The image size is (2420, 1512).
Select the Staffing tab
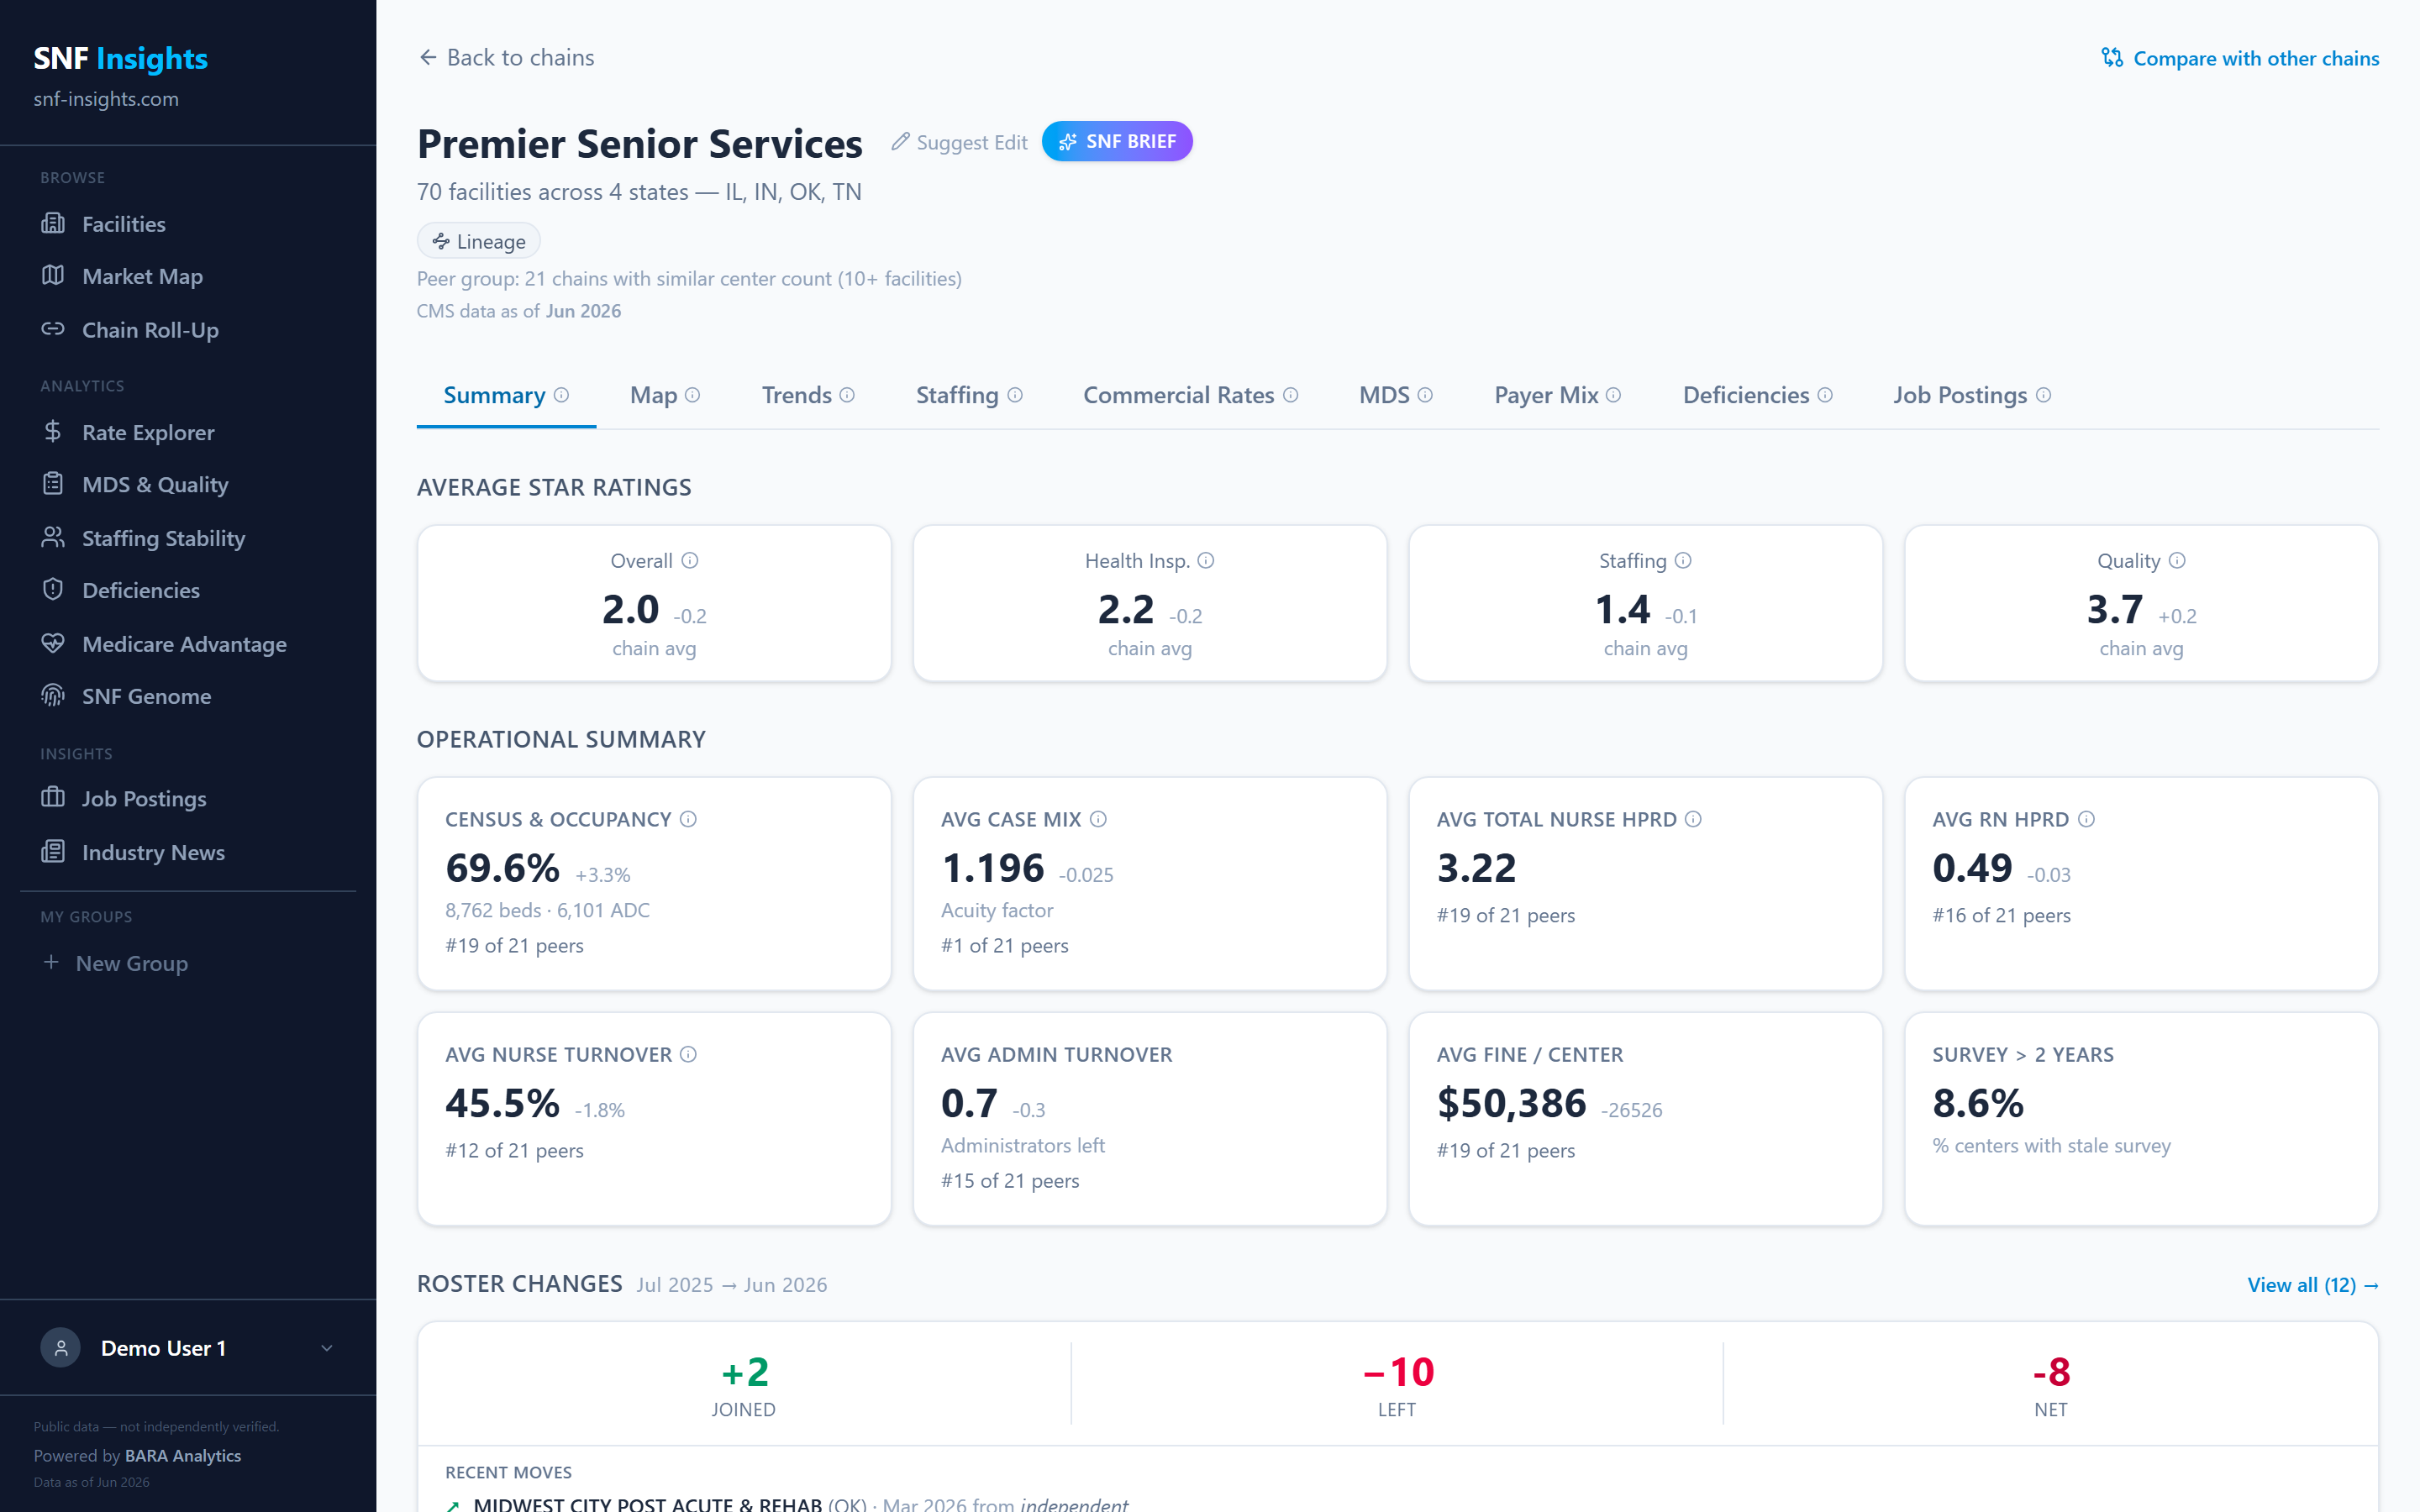tap(969, 395)
